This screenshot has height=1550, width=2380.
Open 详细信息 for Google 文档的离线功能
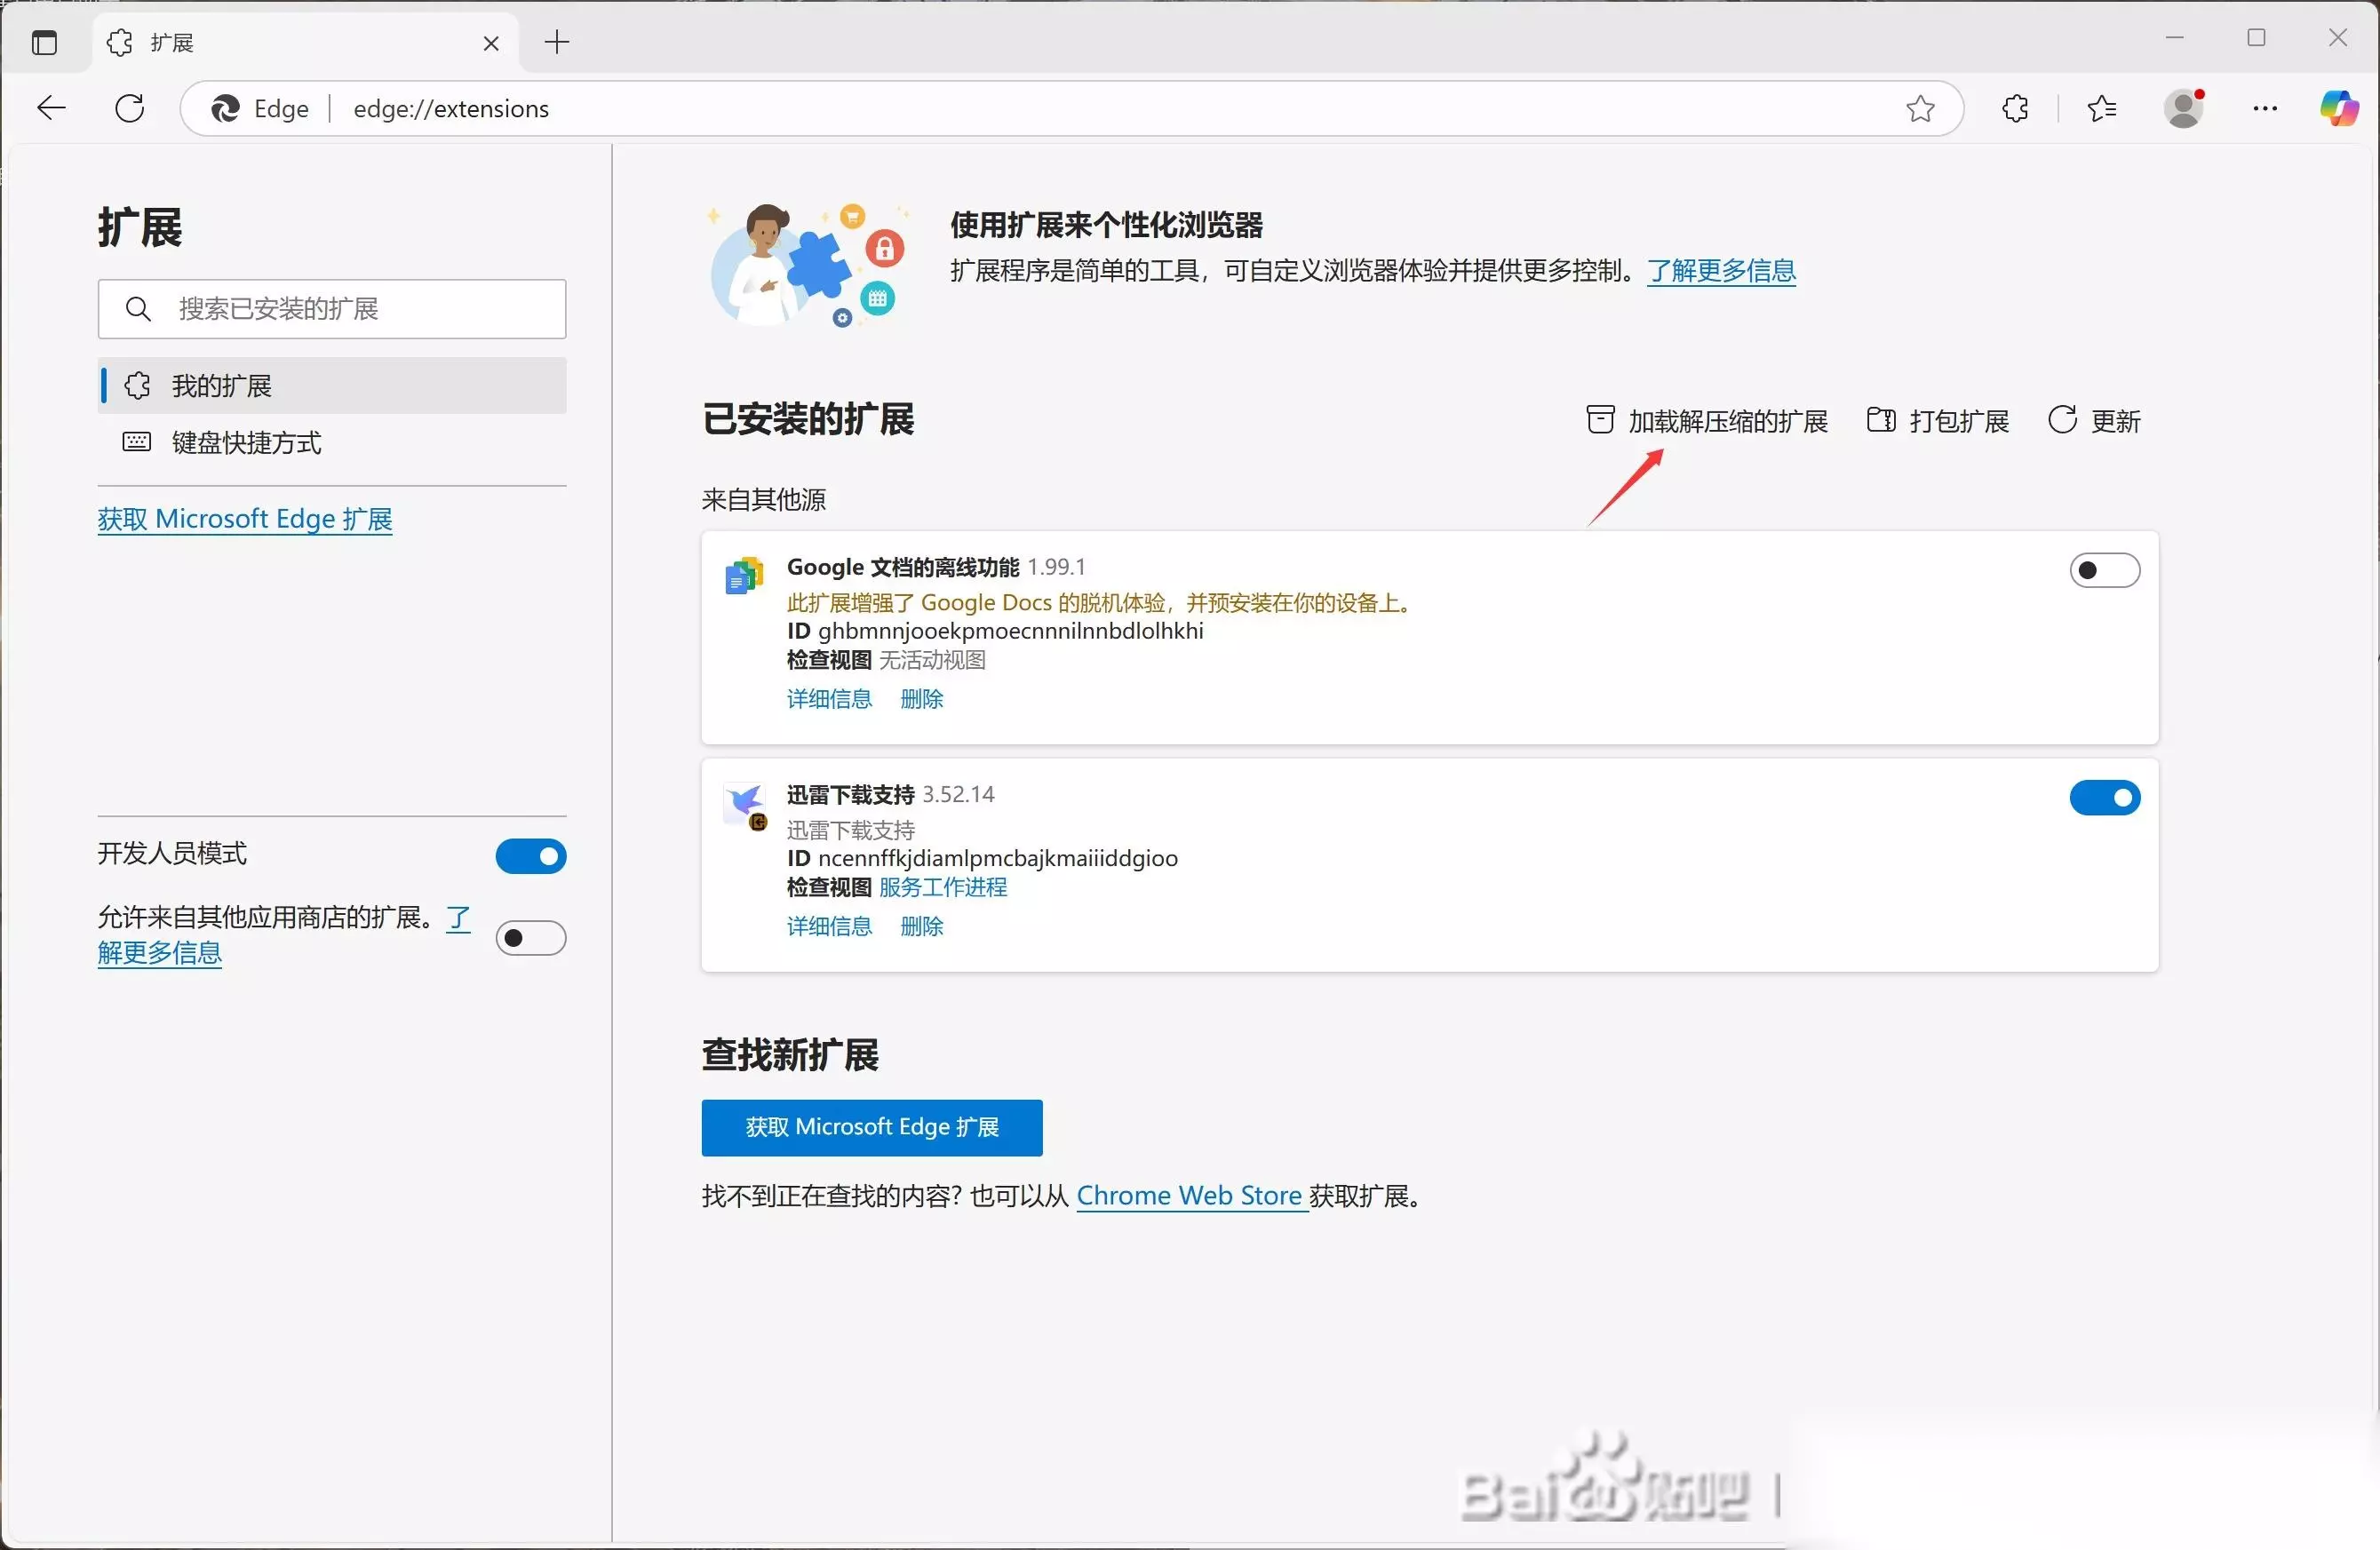click(829, 699)
